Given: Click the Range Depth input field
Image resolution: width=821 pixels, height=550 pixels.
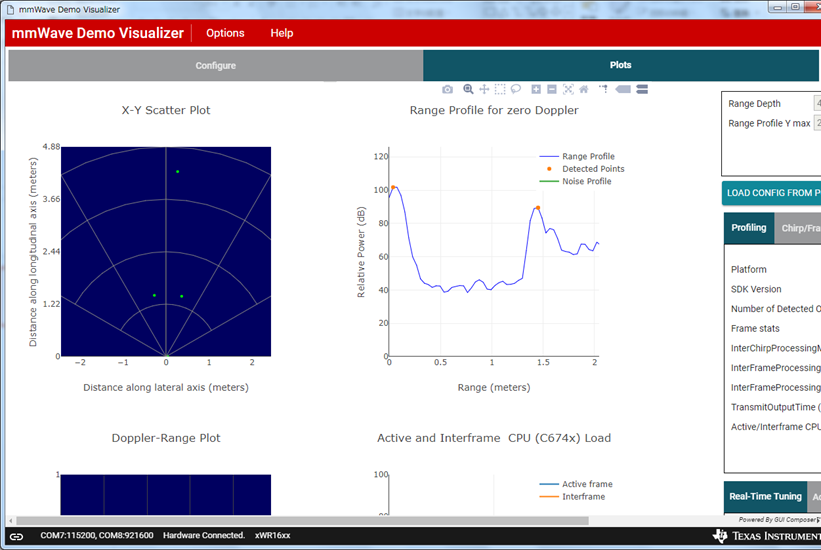Looking at the screenshot, I should pos(817,104).
